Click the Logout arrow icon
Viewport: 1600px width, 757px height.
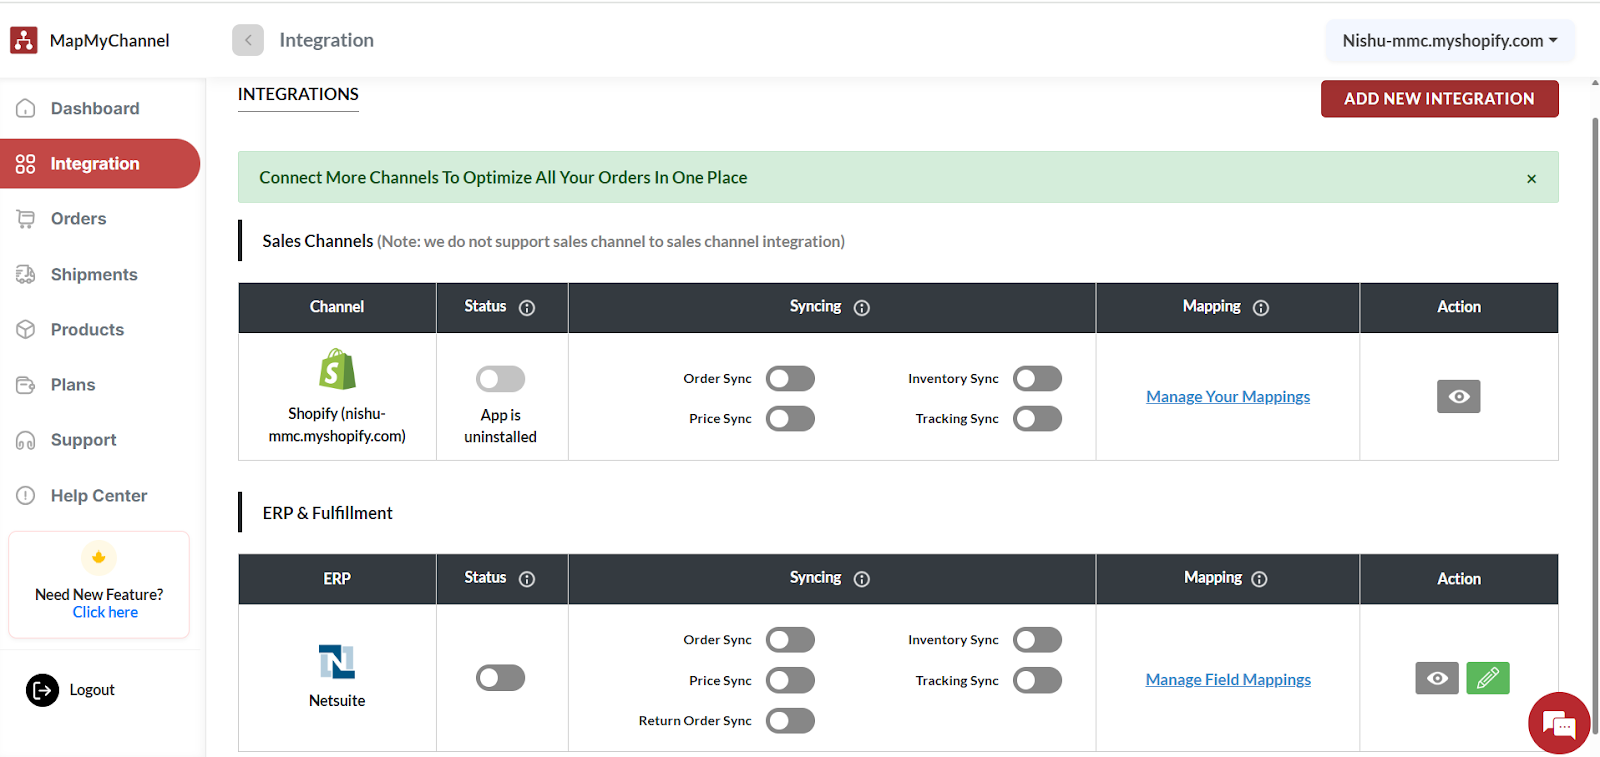point(42,690)
